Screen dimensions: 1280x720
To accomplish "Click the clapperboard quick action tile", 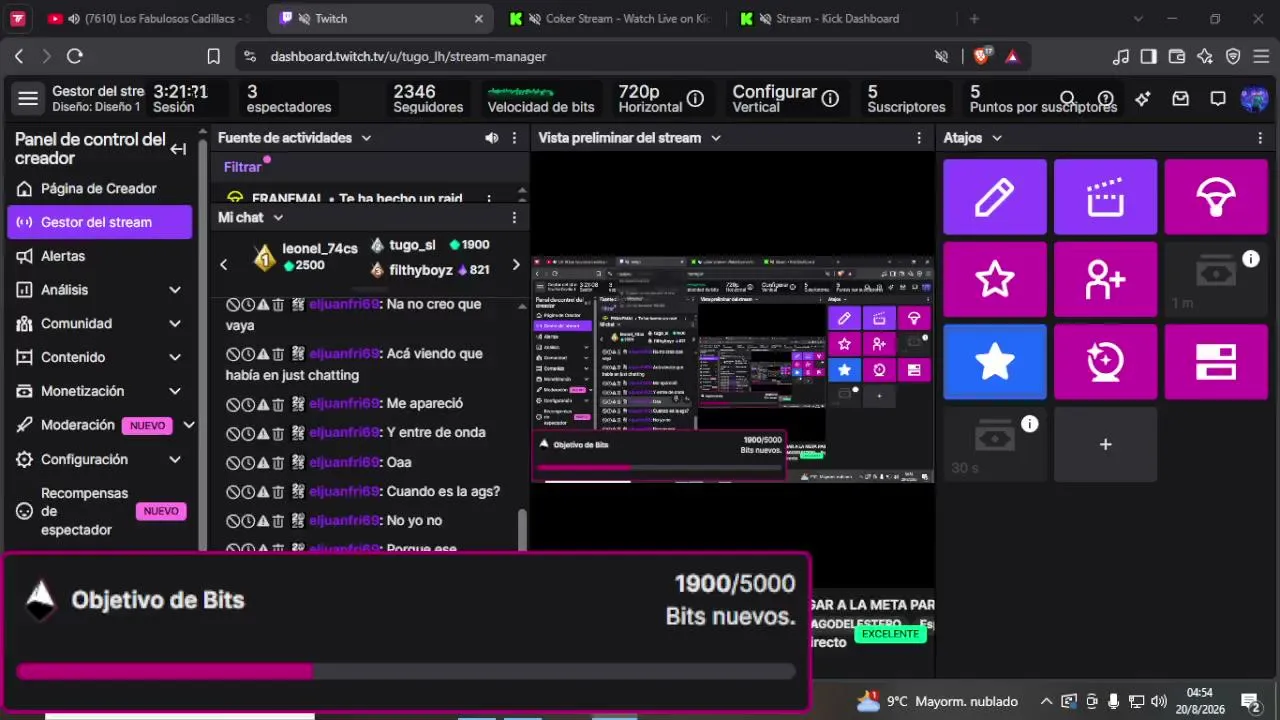I will [x=1105, y=197].
